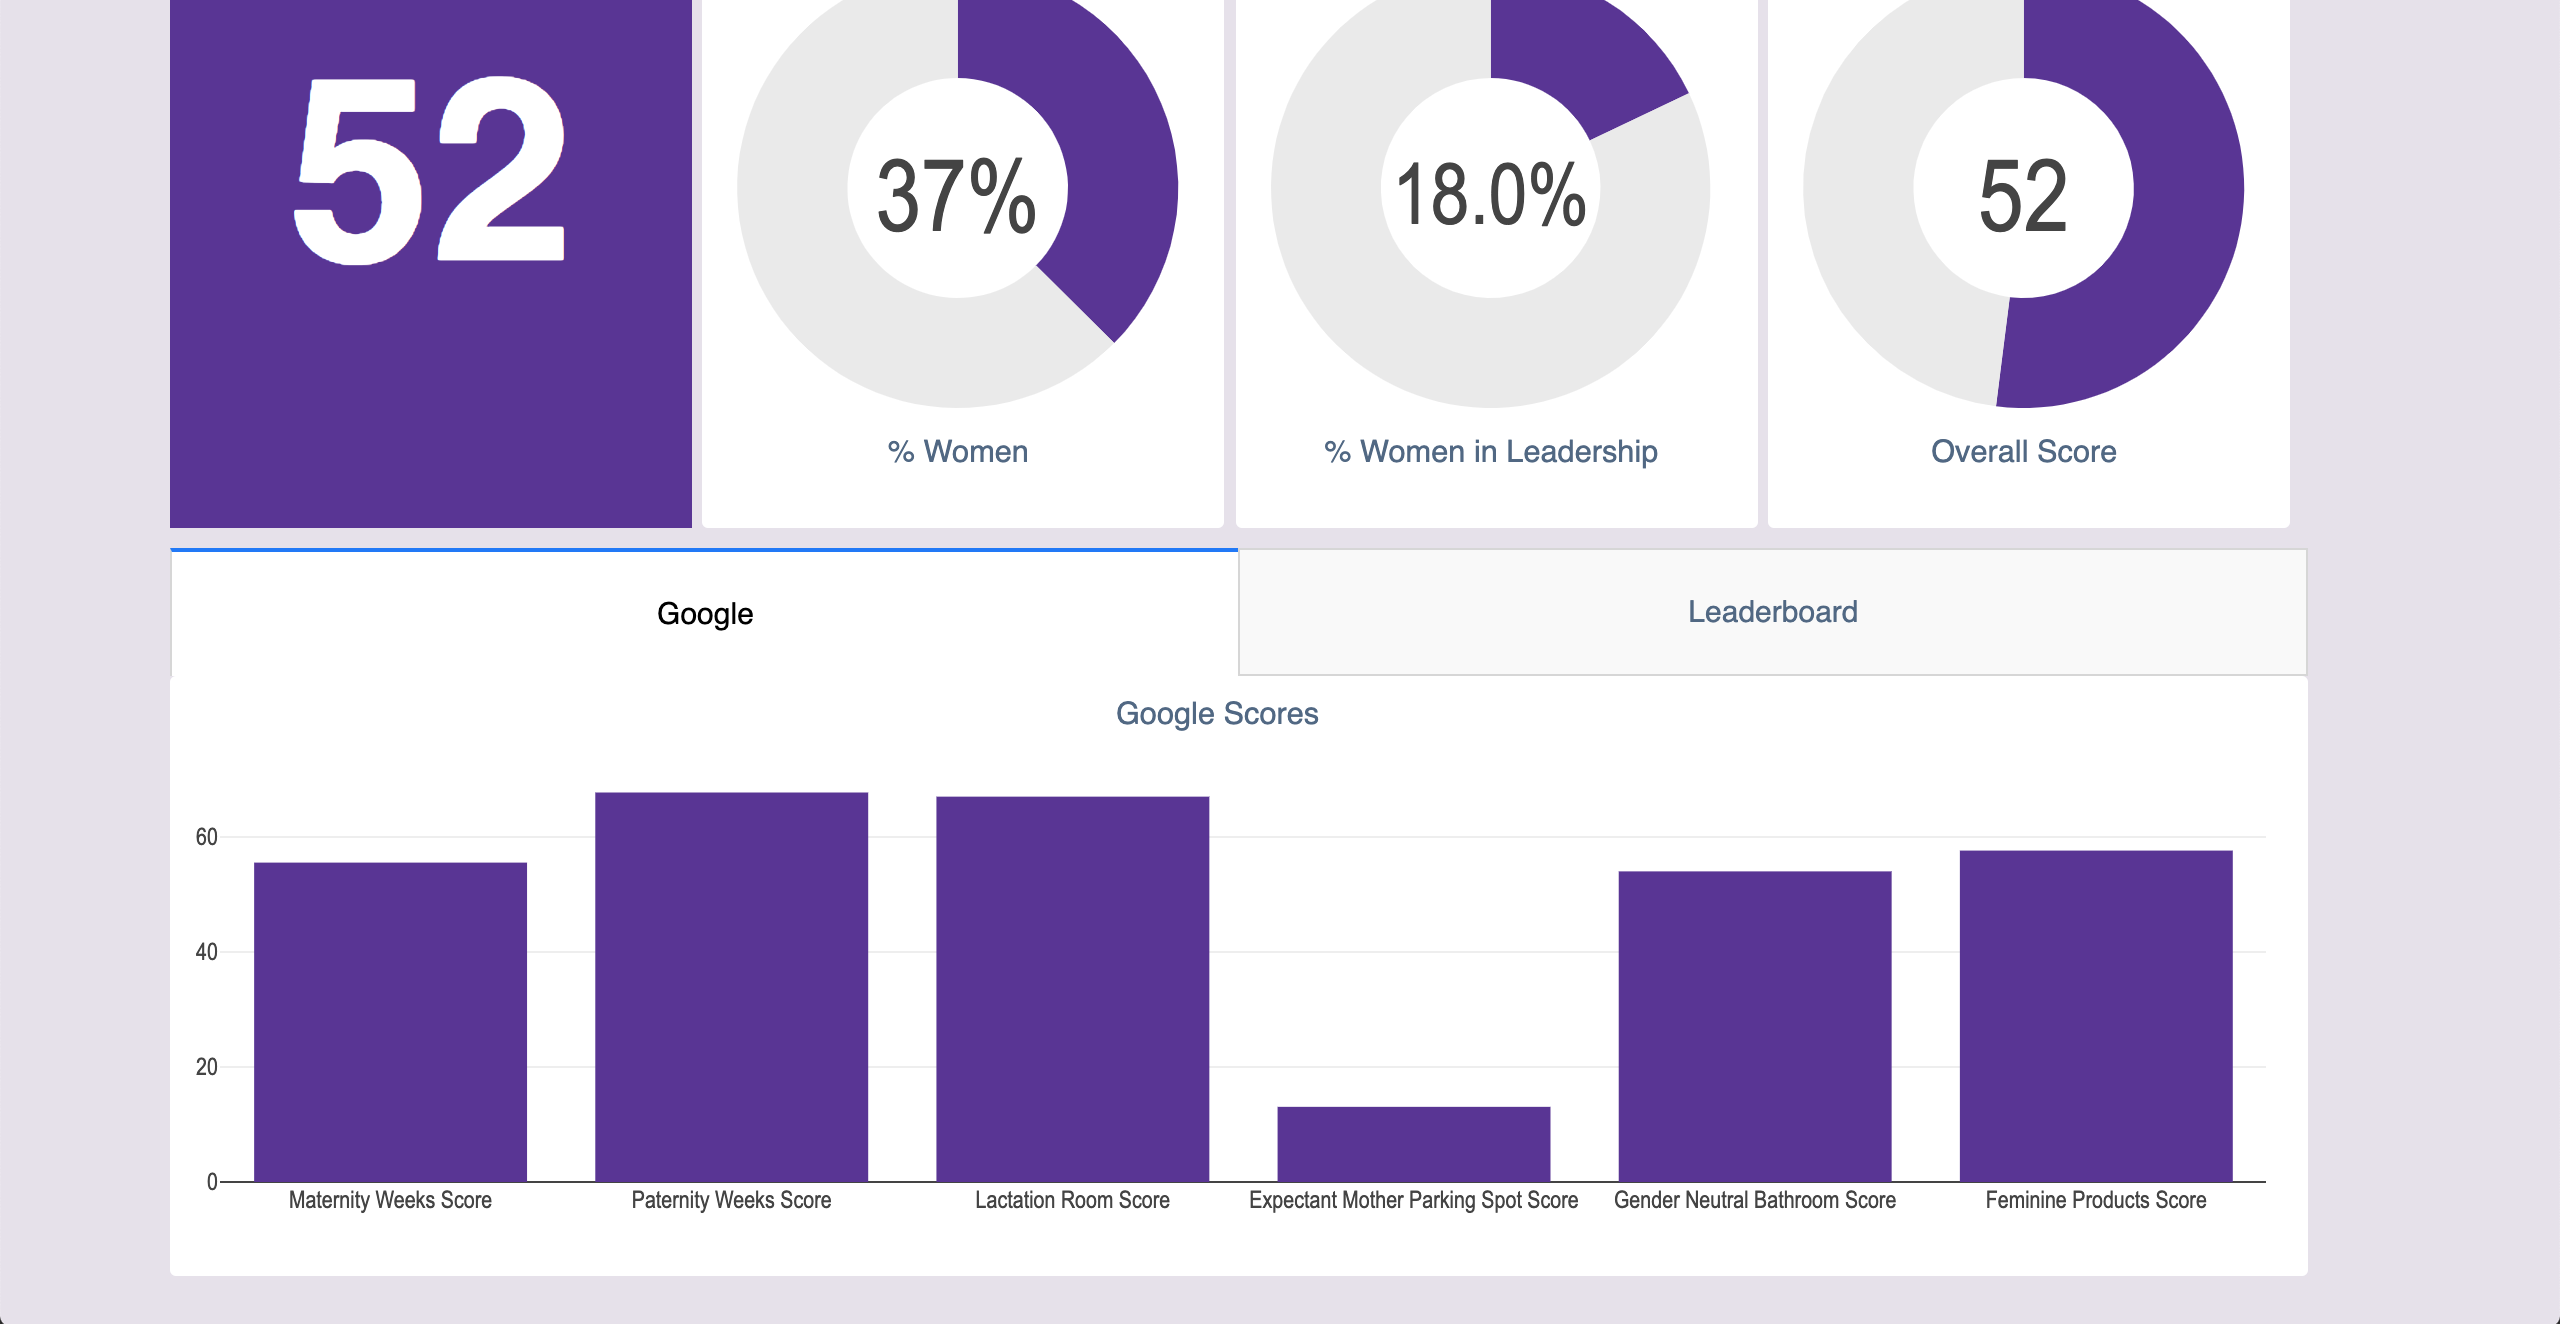Click the Maternity Weeks Score bar

pos(390,1020)
